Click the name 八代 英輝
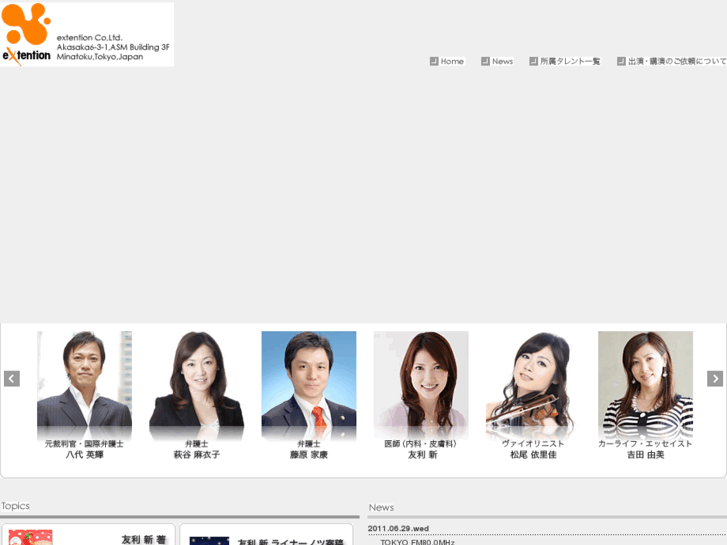The image size is (727, 545). tap(84, 455)
